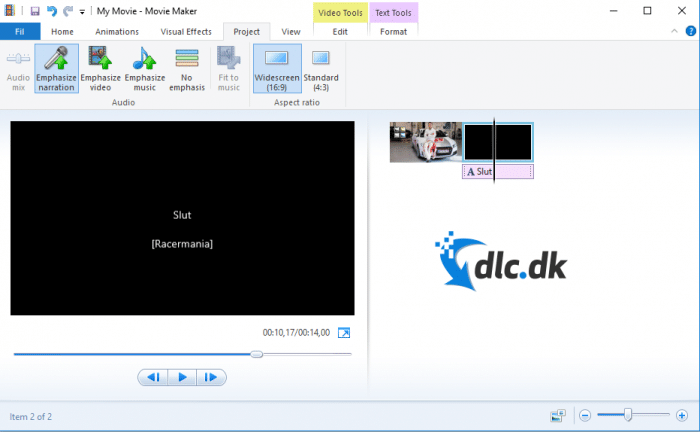Open the Text Tools Format tab
Viewport: 700px width, 432px height.
coord(393,32)
